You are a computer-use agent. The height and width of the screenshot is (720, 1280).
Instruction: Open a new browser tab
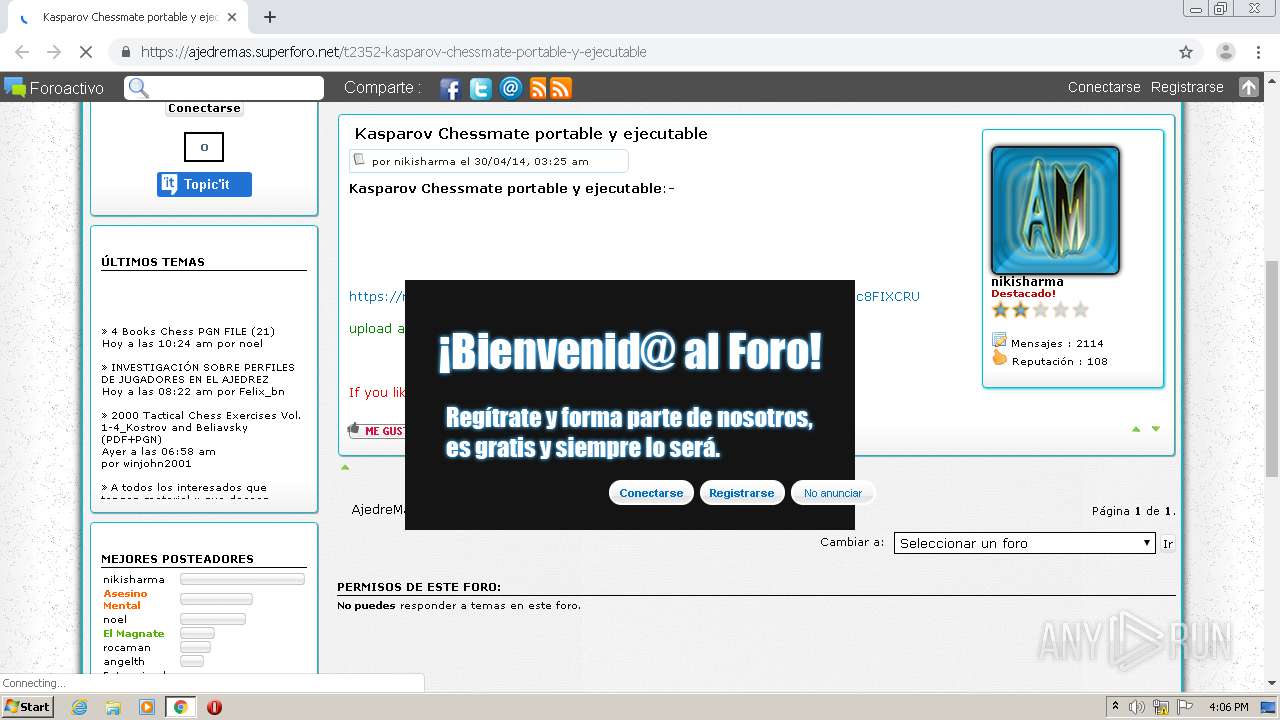click(x=270, y=17)
